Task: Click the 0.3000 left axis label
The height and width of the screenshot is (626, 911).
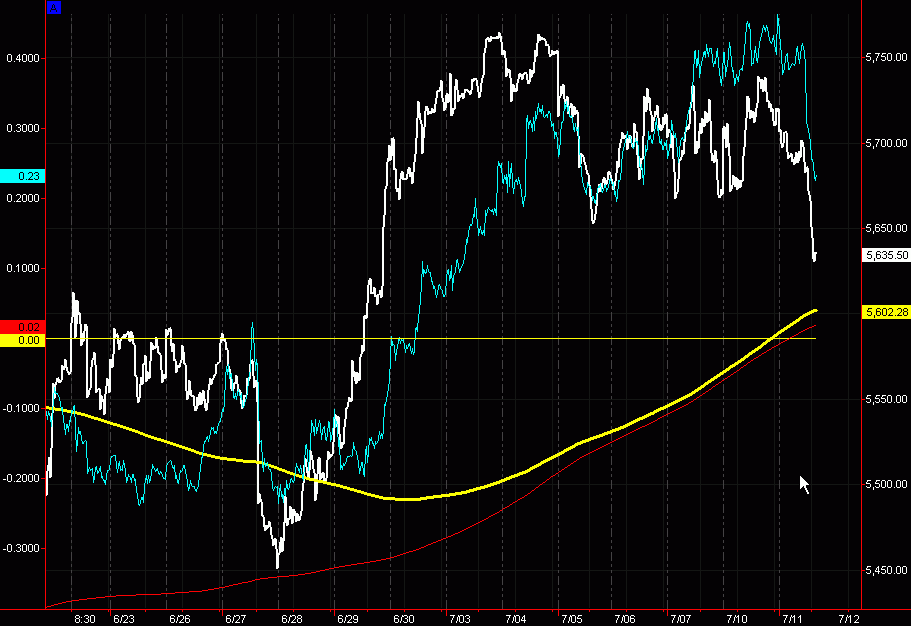Action: pyautogui.click(x=23, y=128)
